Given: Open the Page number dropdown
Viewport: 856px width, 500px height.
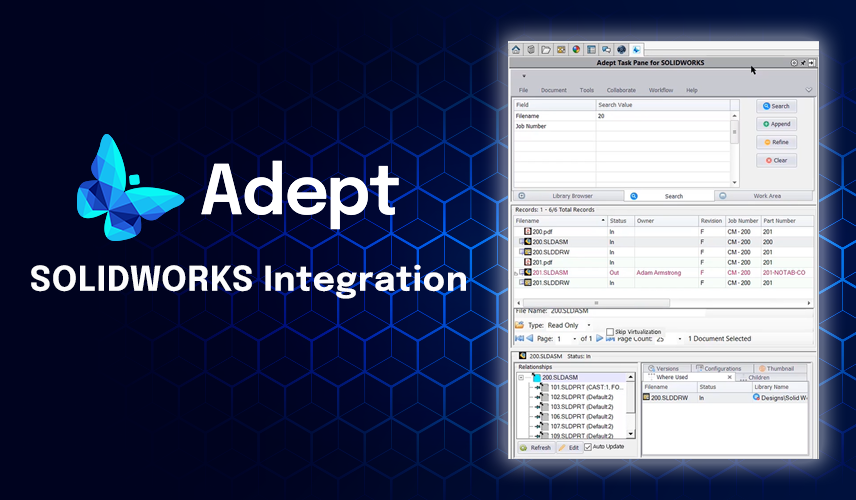Looking at the screenshot, I should [x=574, y=339].
